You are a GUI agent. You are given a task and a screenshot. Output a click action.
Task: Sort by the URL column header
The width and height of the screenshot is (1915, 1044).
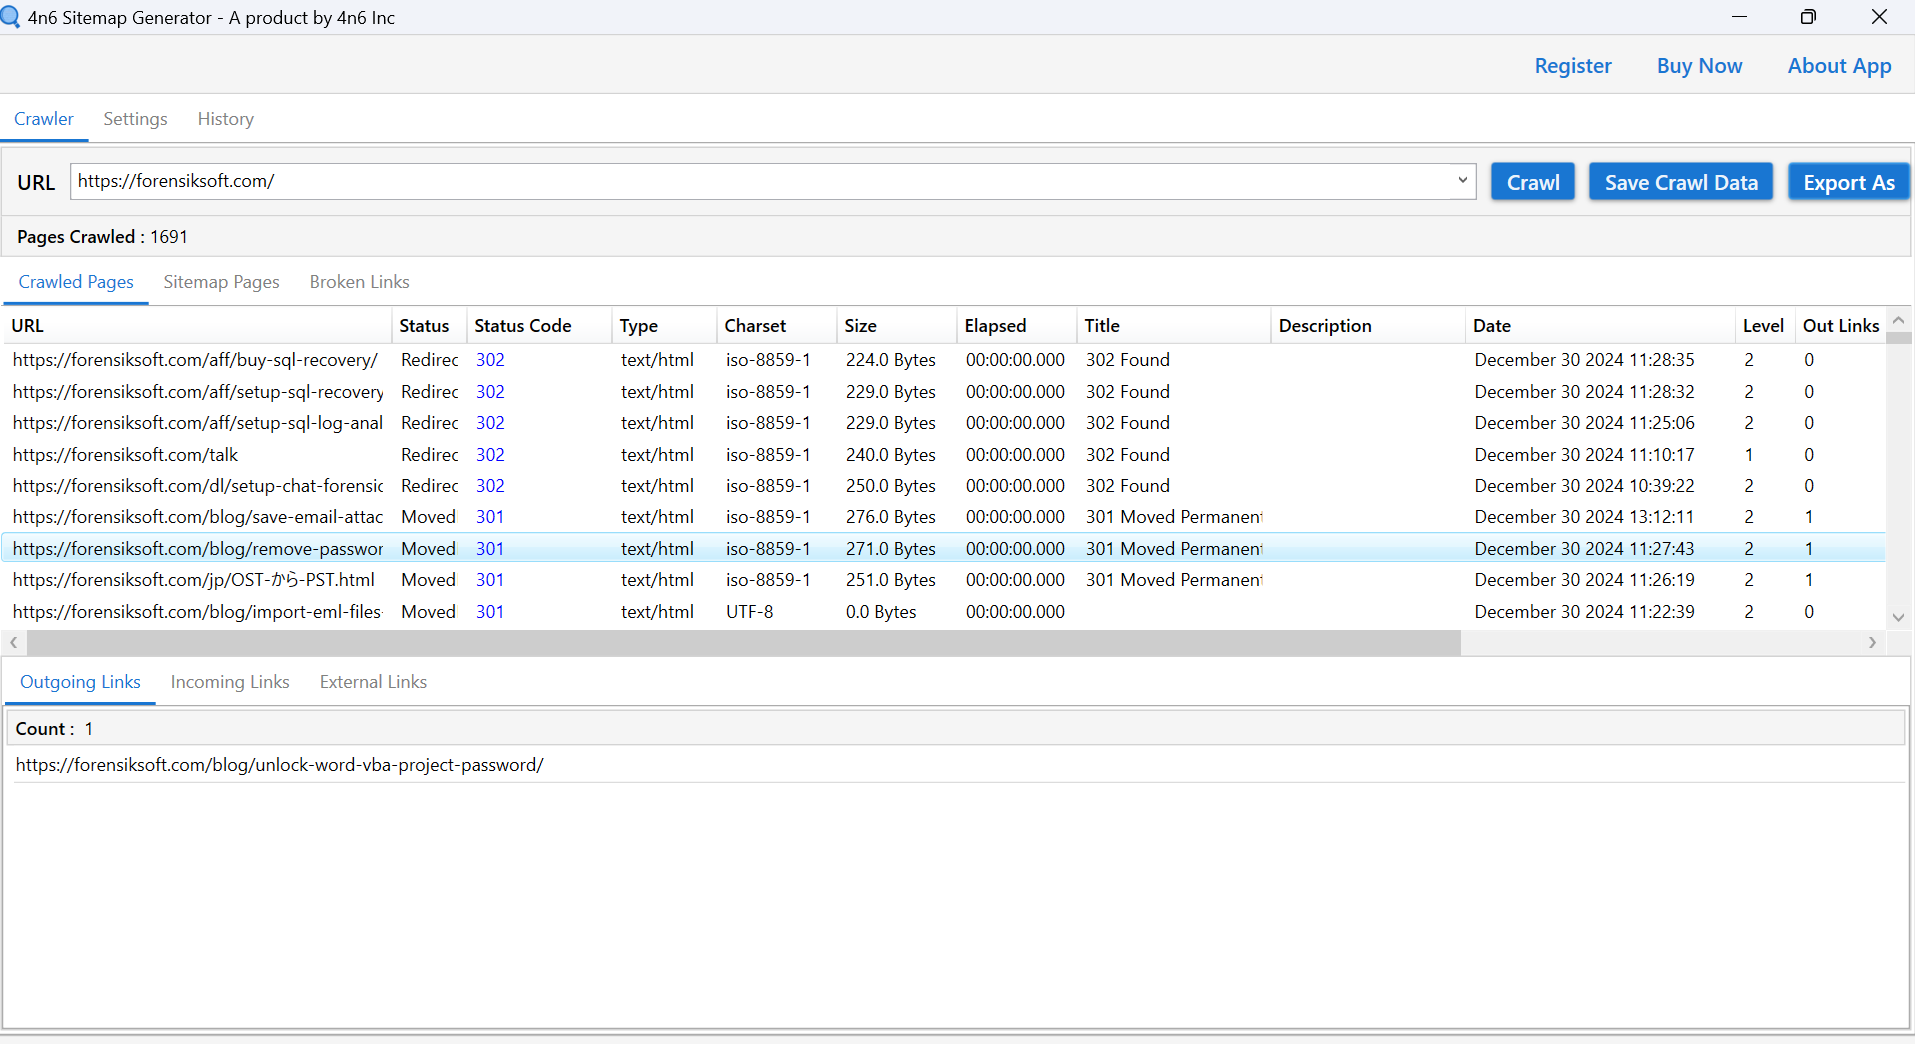point(197,326)
